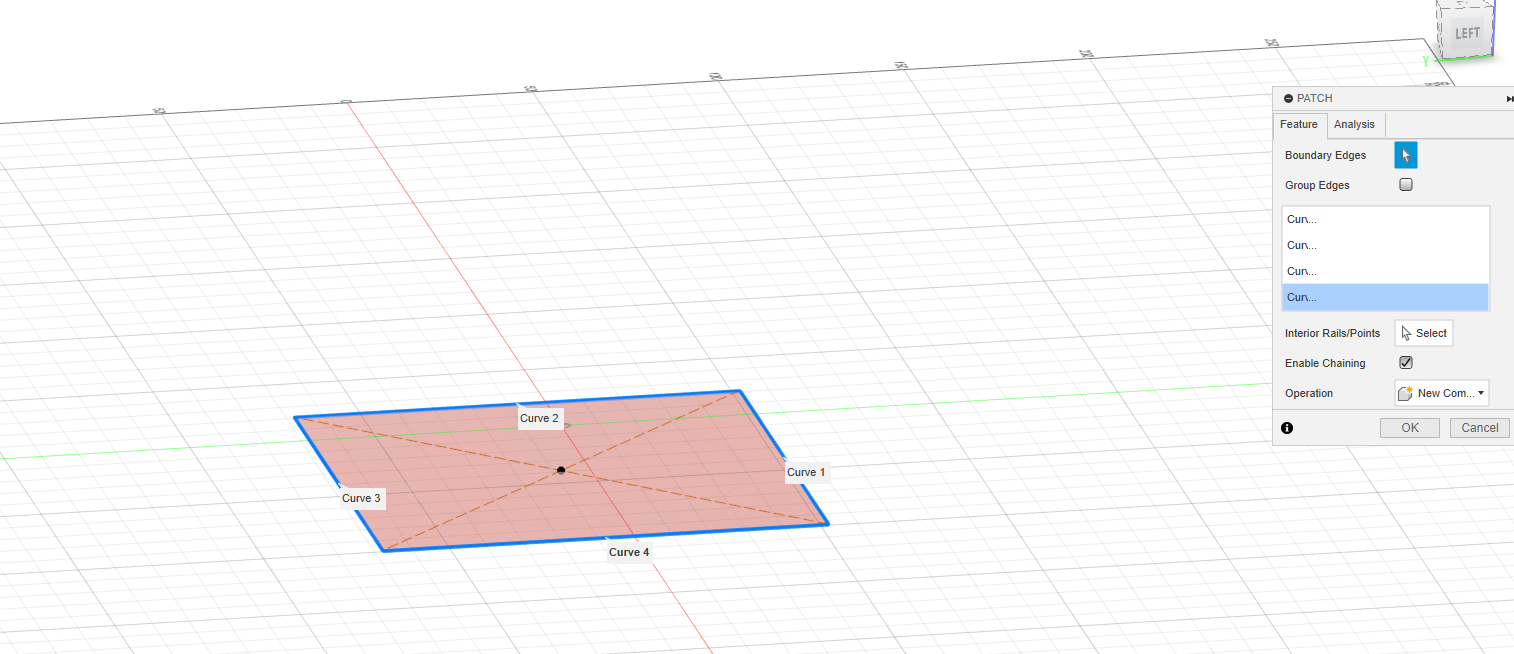Click the LEFT face of the ViewCube
This screenshot has width=1514, height=654.
[1466, 33]
